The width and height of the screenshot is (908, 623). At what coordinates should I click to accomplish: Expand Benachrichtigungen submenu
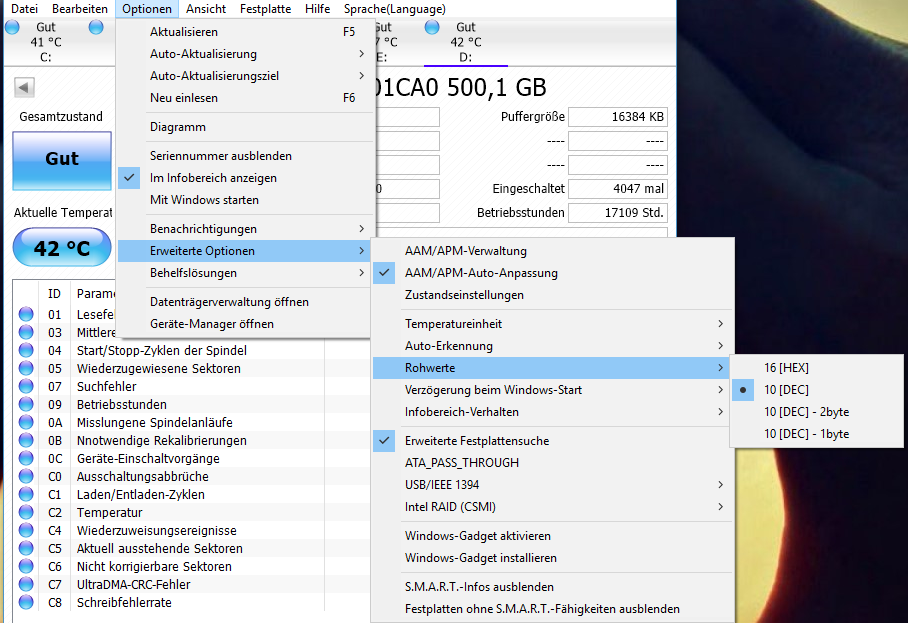244,229
